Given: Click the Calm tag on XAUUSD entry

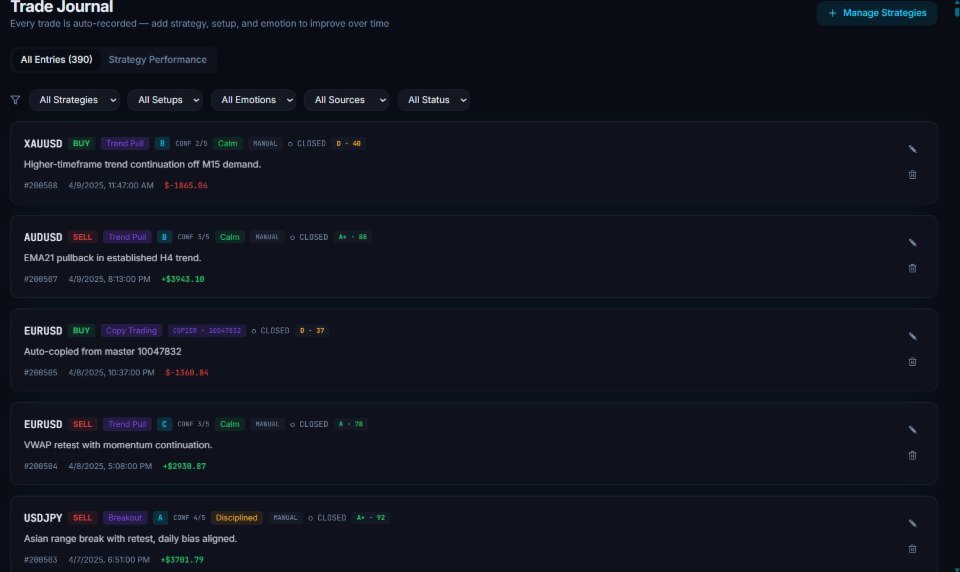Looking at the screenshot, I should [x=228, y=143].
